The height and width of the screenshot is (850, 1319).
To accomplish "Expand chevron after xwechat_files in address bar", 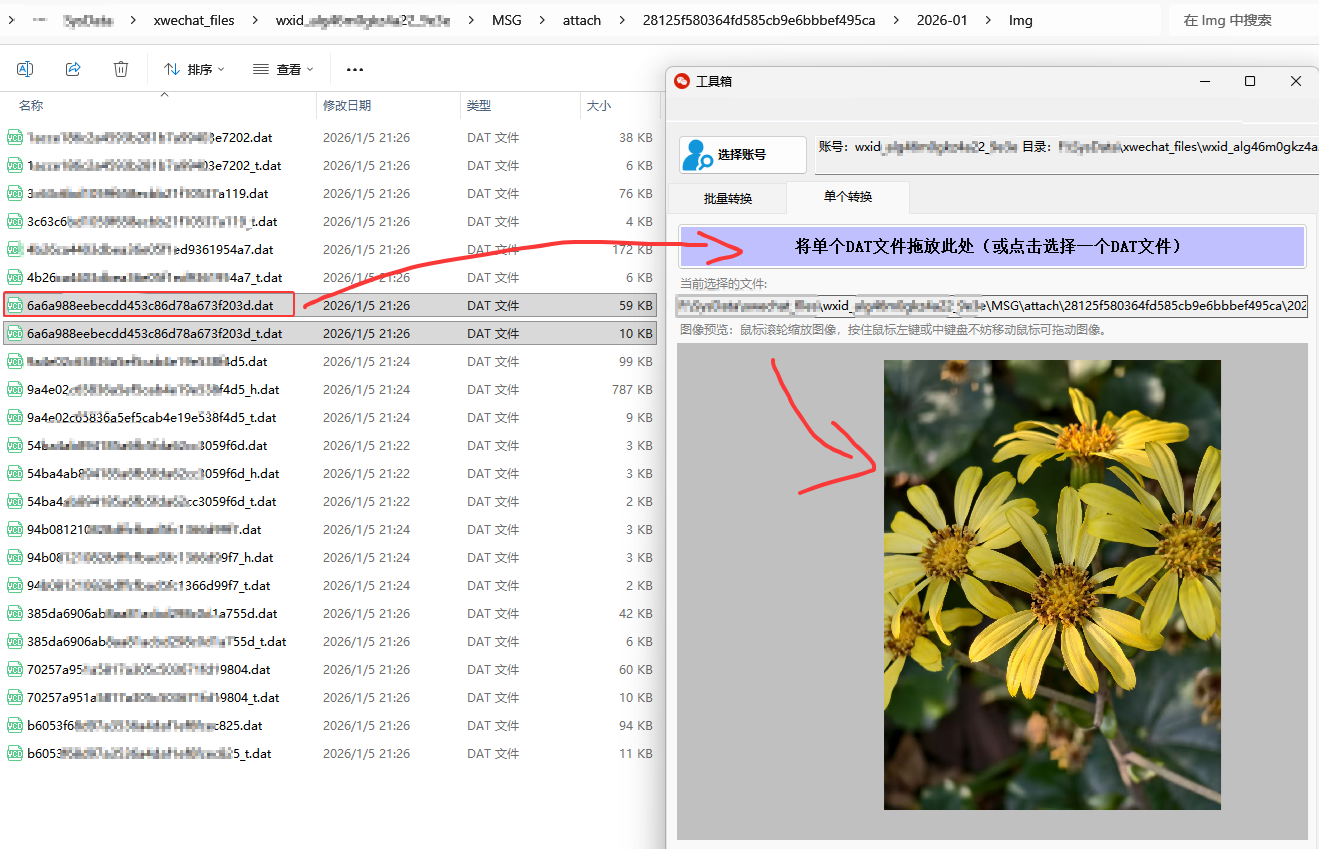I will coord(255,20).
